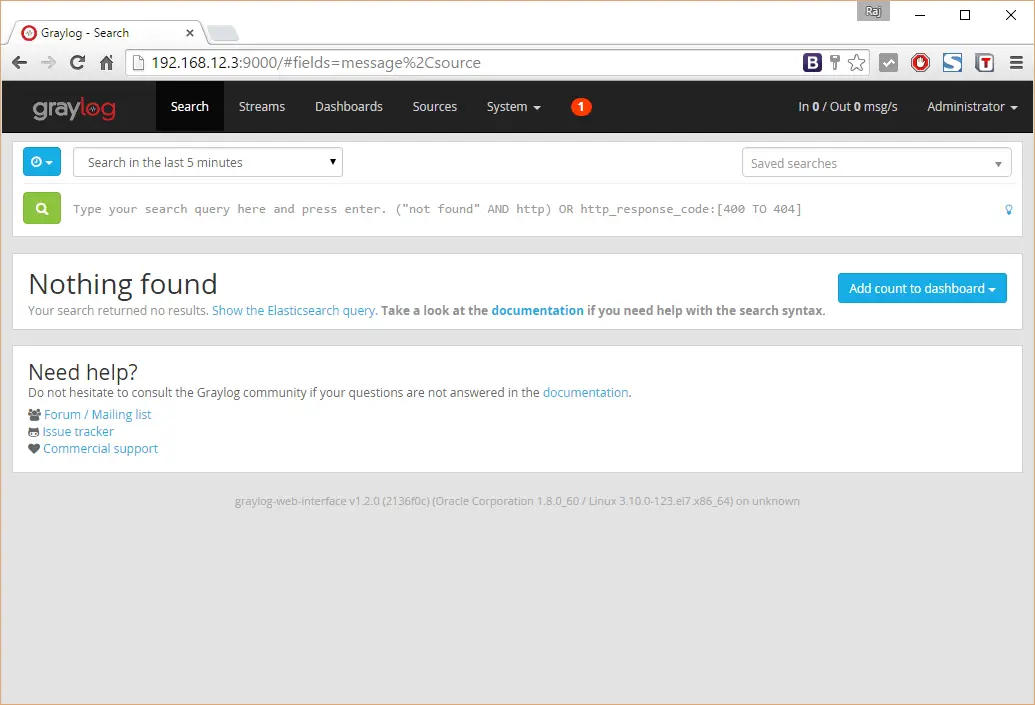Screen dimensions: 1035x705
Task: Click Add count to dashboard button
Action: click(x=921, y=288)
